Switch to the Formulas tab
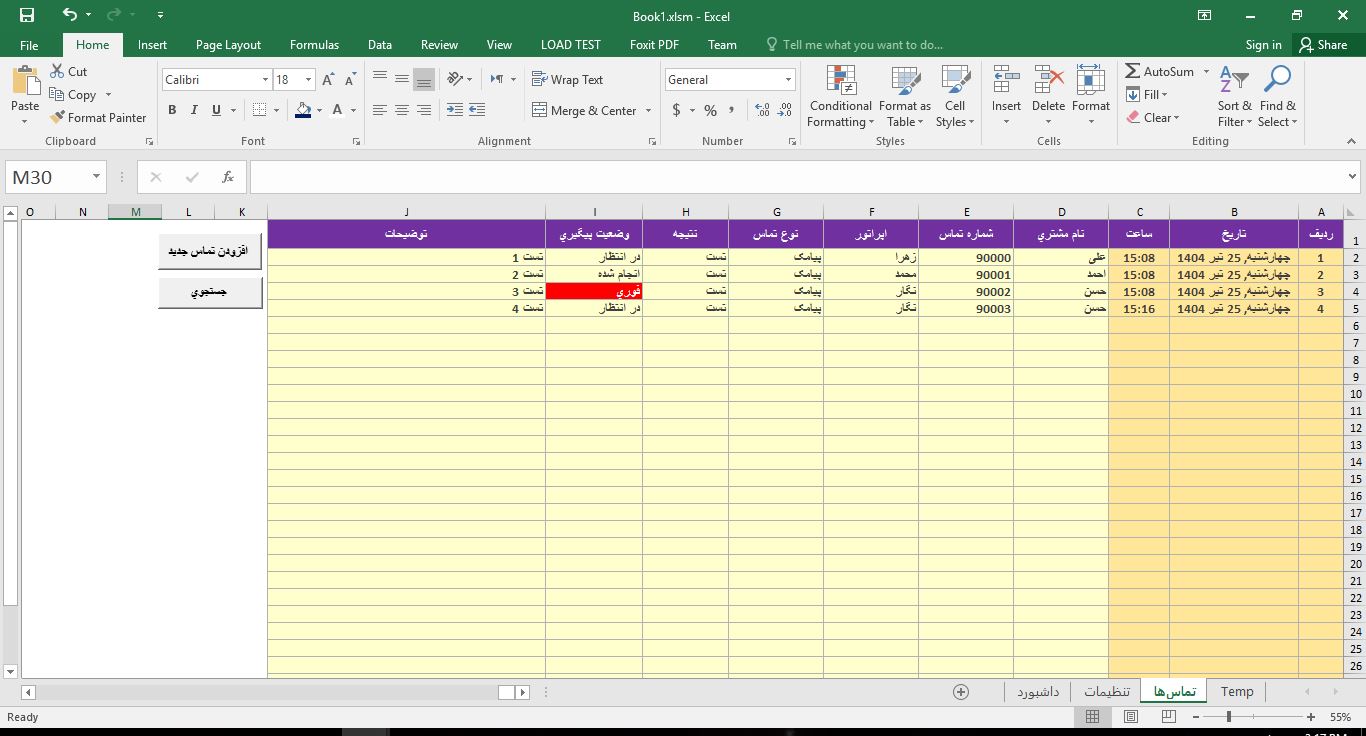This screenshot has height=736, width=1366. [314, 45]
